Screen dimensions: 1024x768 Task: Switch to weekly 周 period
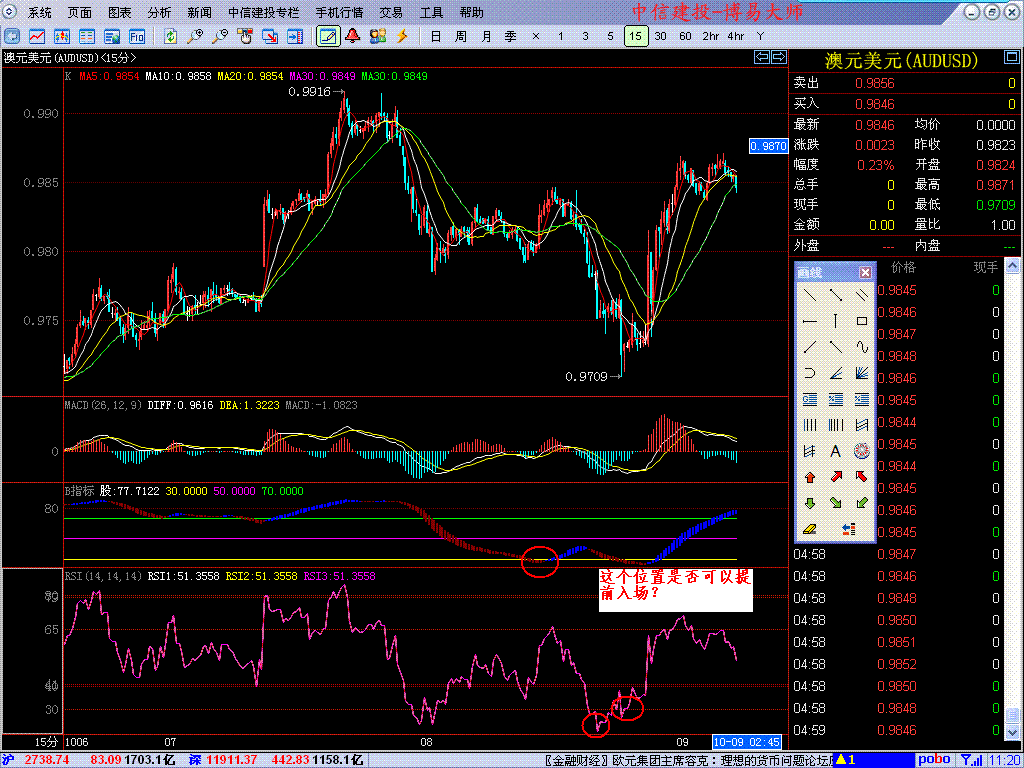(461, 36)
